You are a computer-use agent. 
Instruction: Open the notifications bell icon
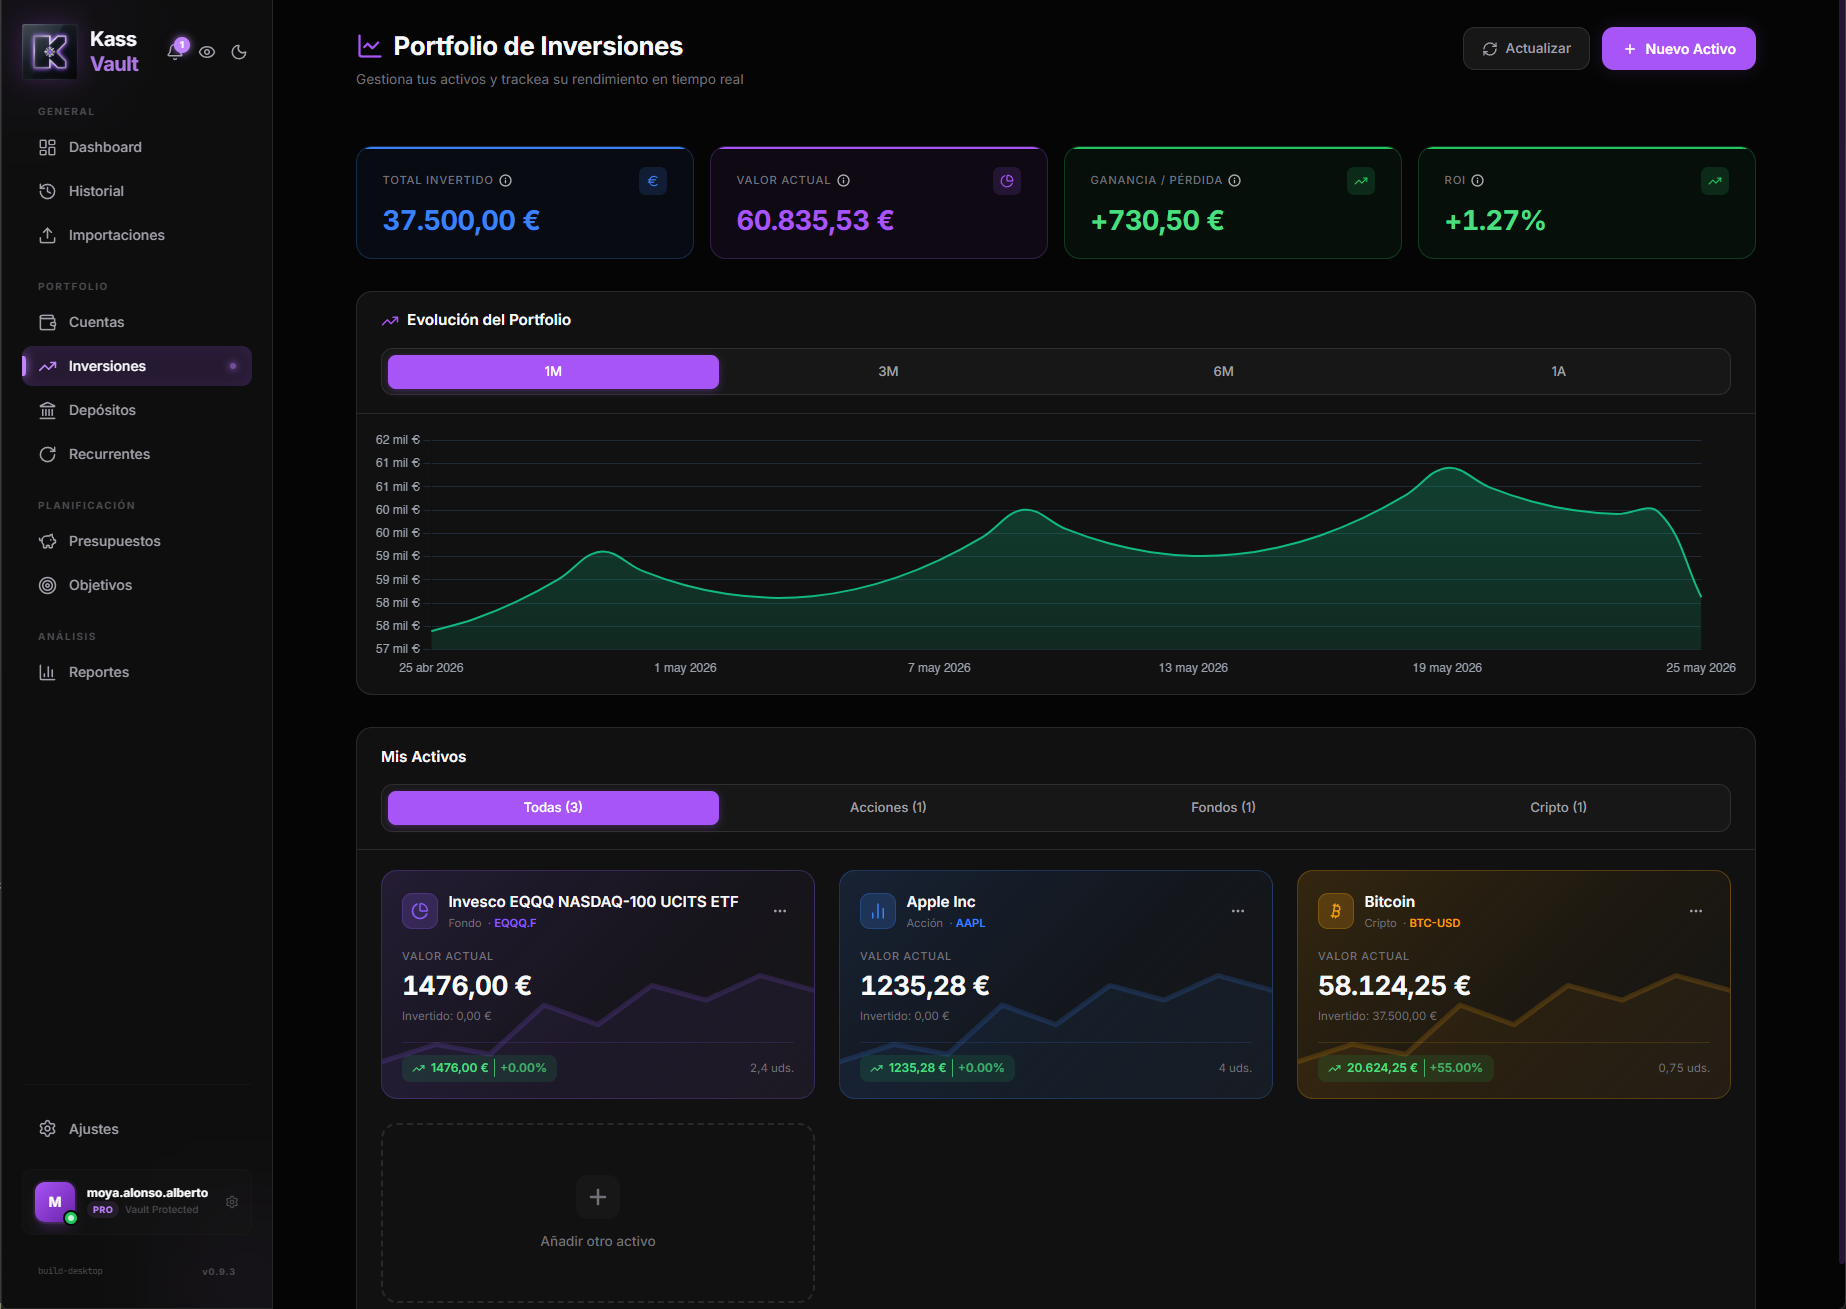coord(176,52)
